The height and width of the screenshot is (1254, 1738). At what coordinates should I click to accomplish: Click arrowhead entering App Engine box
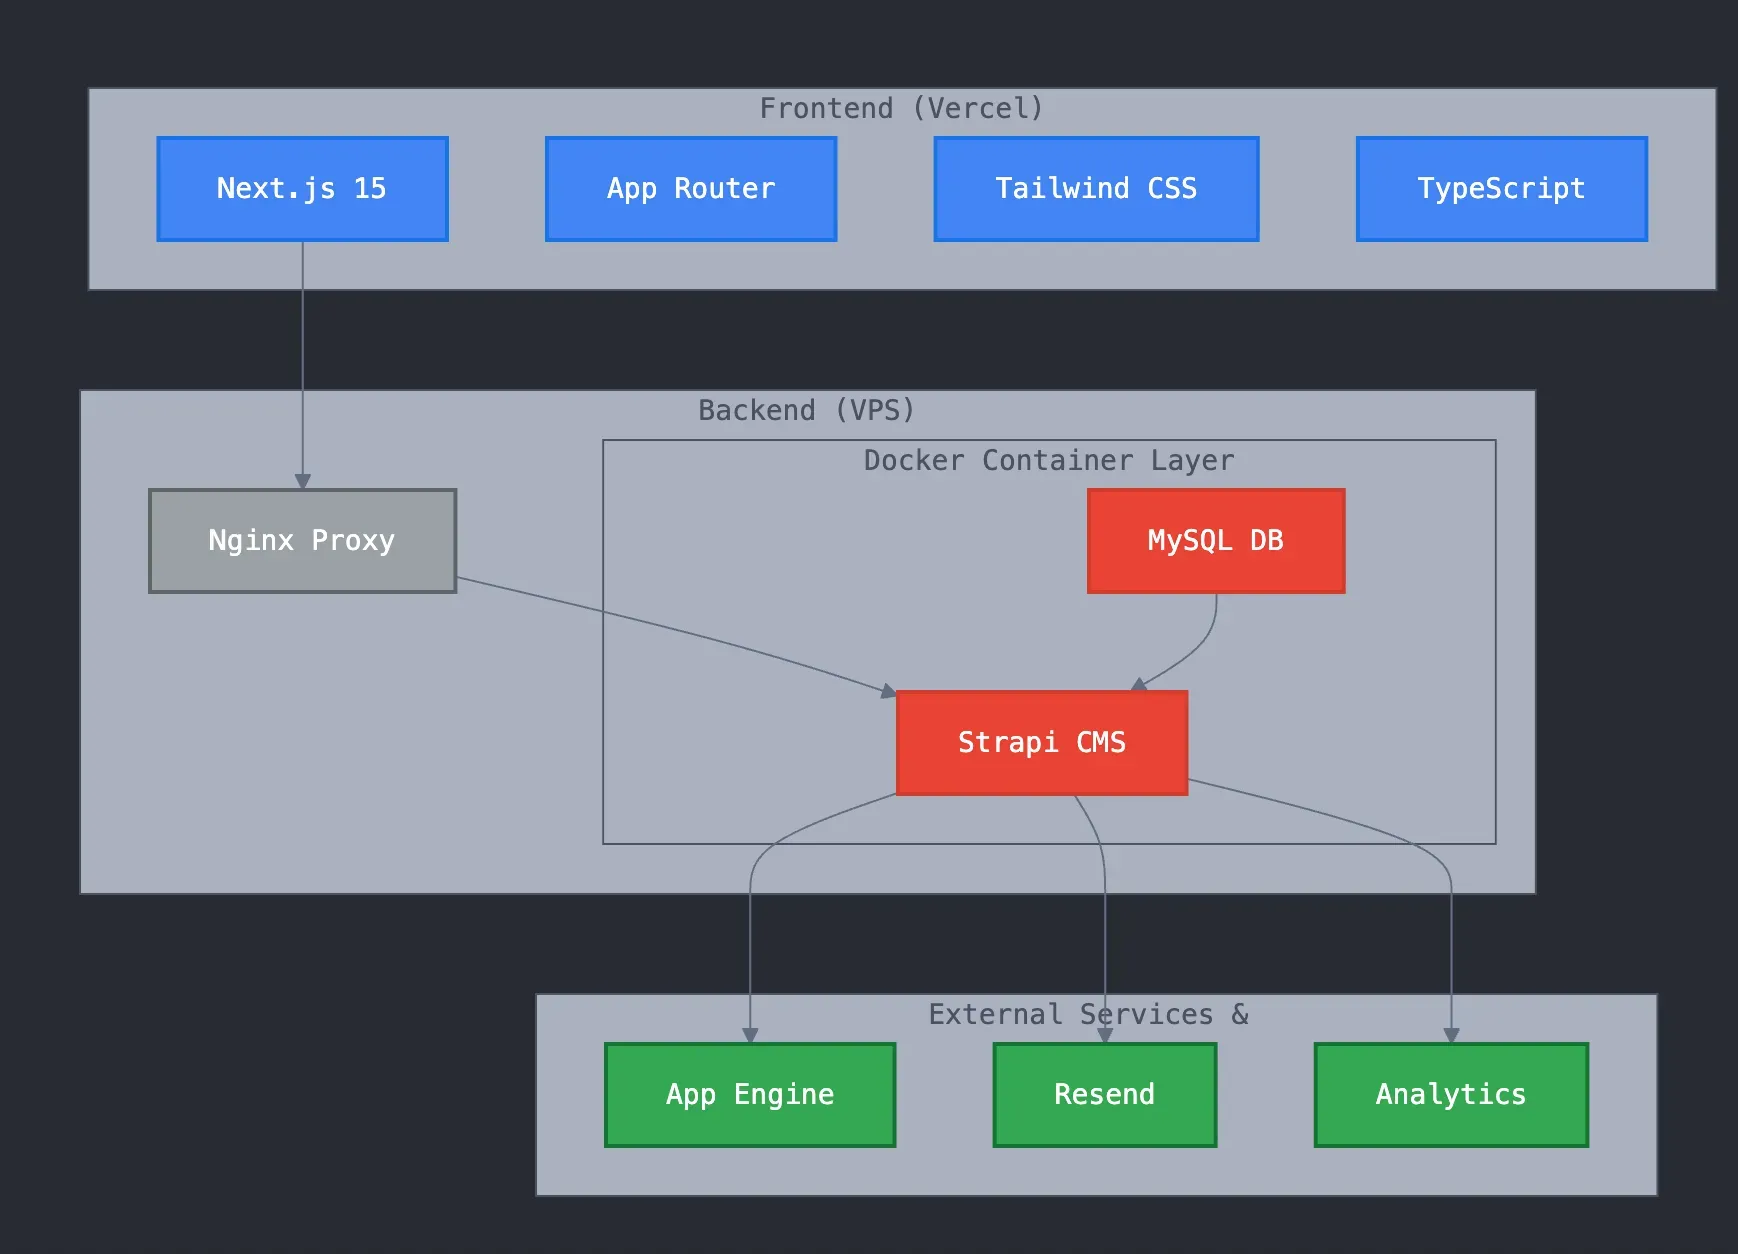(x=750, y=1036)
